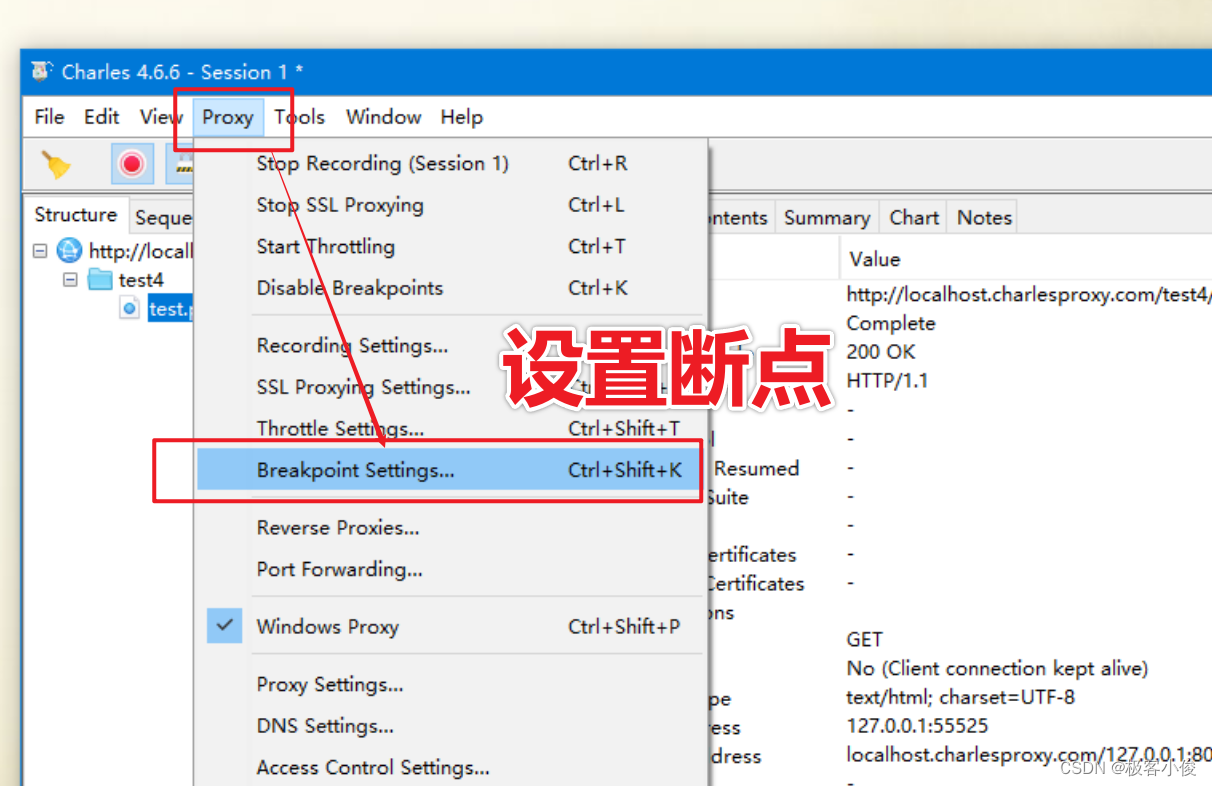The width and height of the screenshot is (1212, 786).
Task: Click the '127.0.0.1:55525' client address value
Action: coord(917,726)
